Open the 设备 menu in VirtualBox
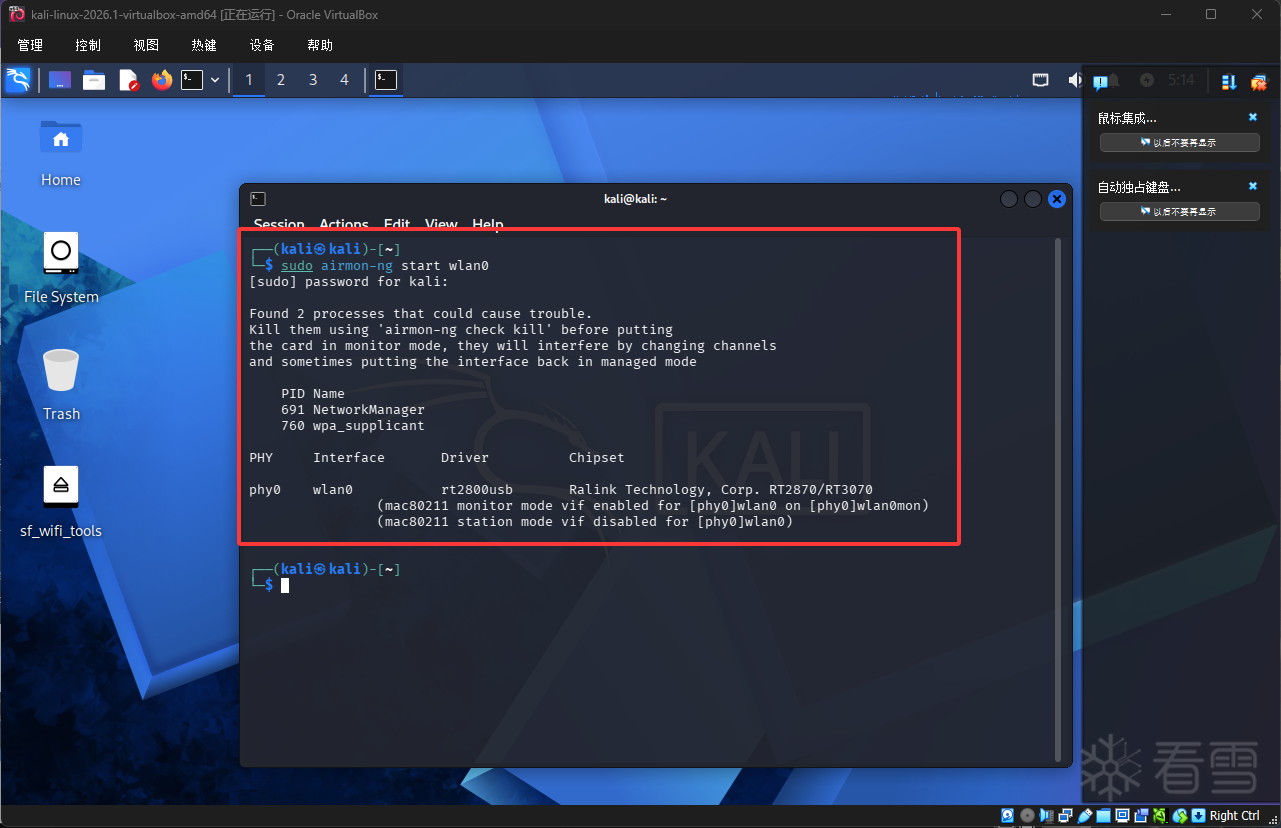1281x828 pixels. coord(262,45)
